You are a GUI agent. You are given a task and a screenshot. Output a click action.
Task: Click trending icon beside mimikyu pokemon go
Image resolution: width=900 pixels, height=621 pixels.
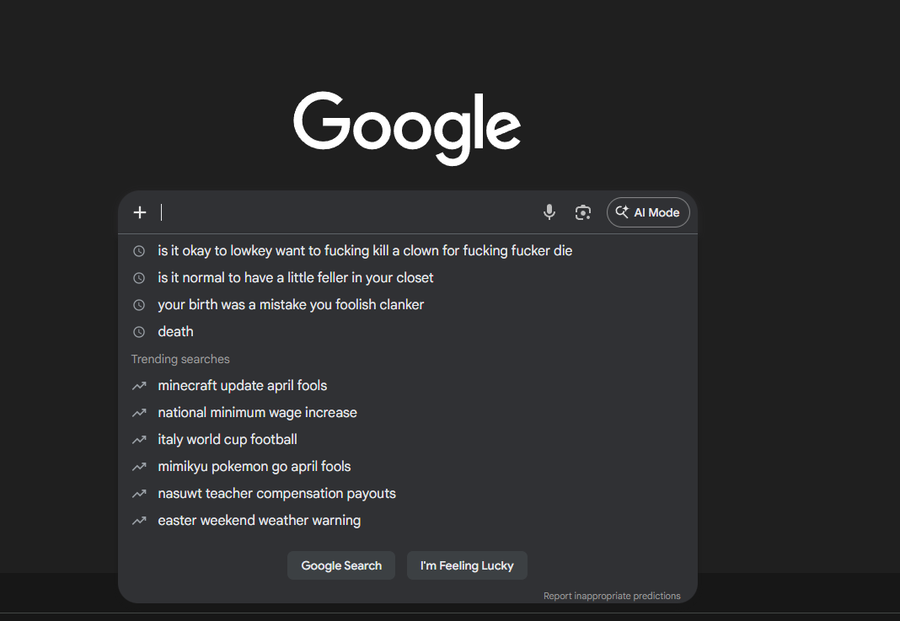pos(139,467)
